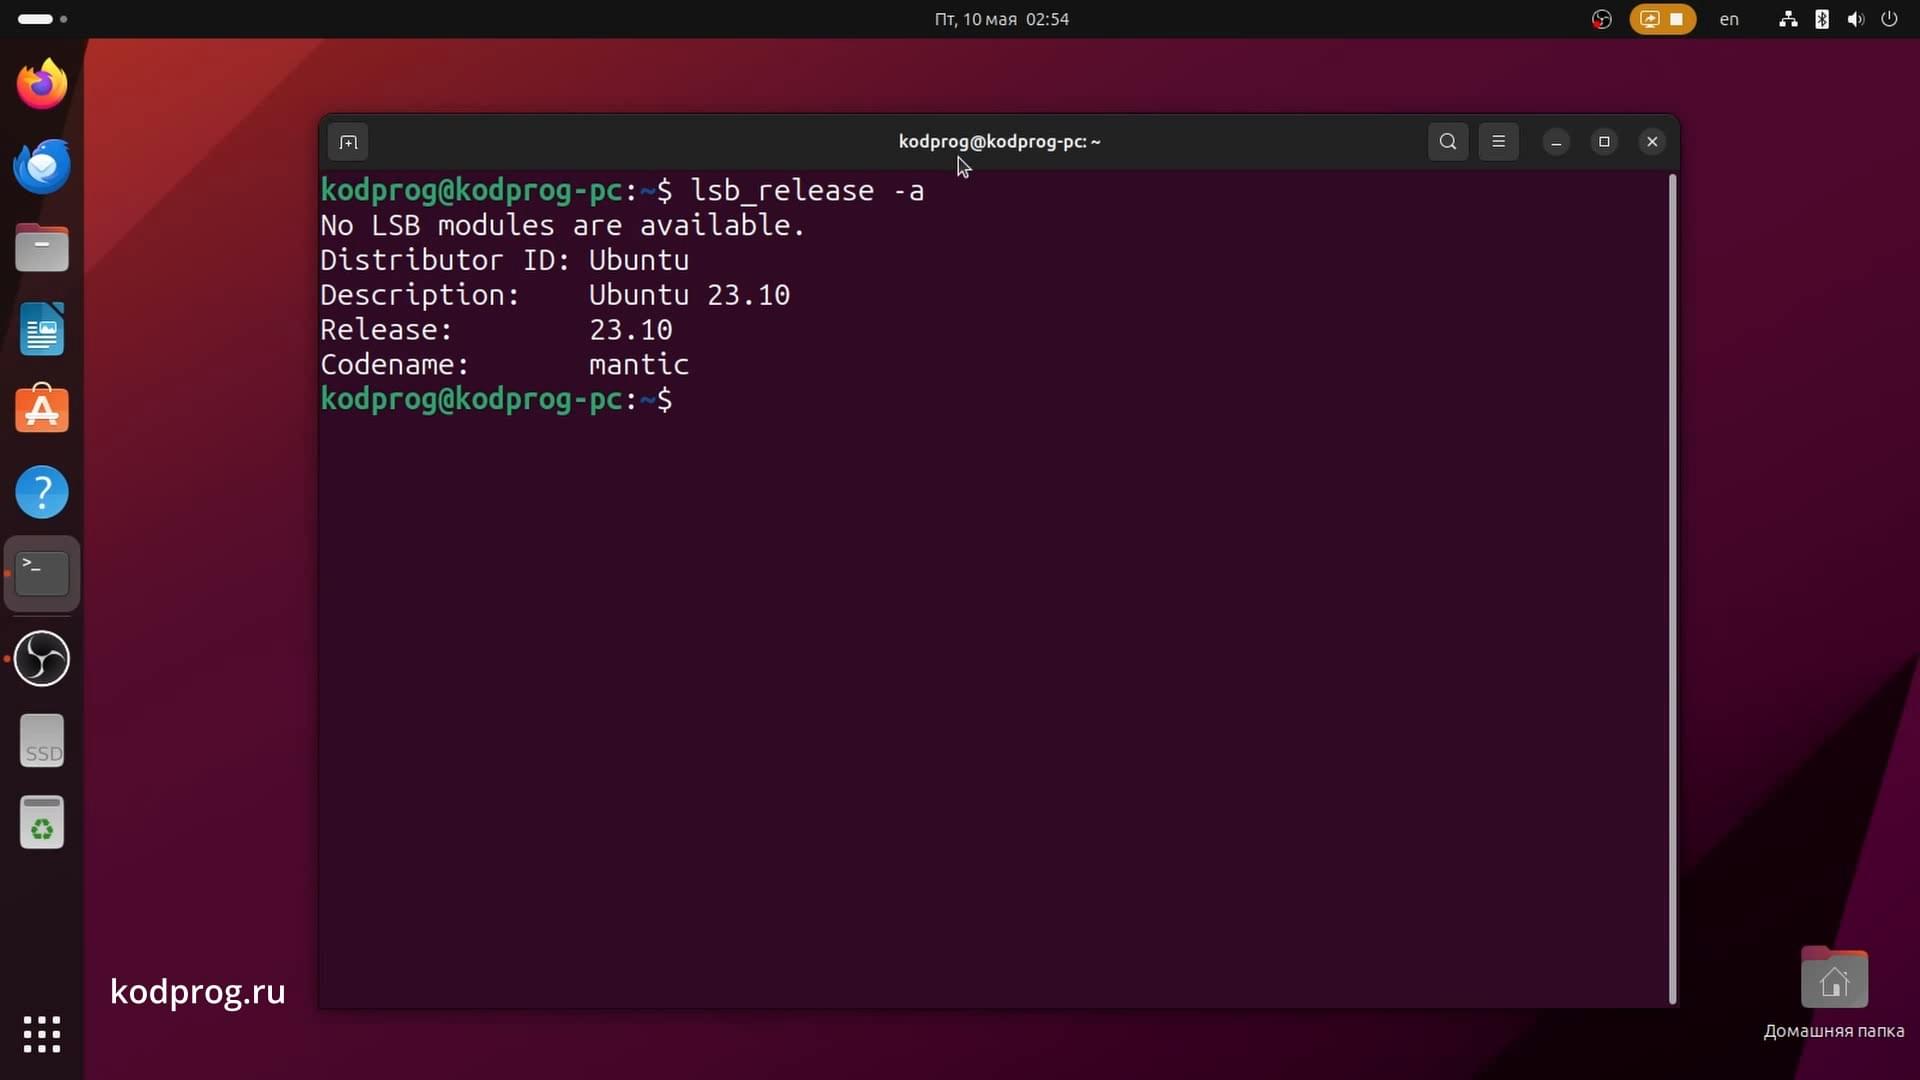This screenshot has height=1080, width=1920.
Task: Open the Files manager from the dock
Action: [42, 248]
